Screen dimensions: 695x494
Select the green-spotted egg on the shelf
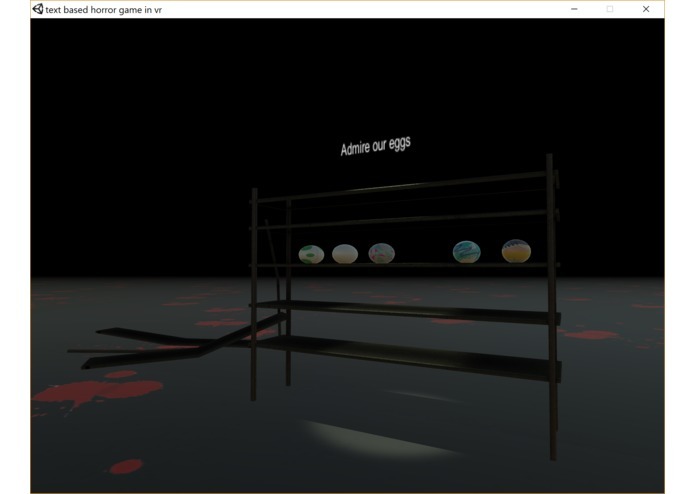point(311,254)
